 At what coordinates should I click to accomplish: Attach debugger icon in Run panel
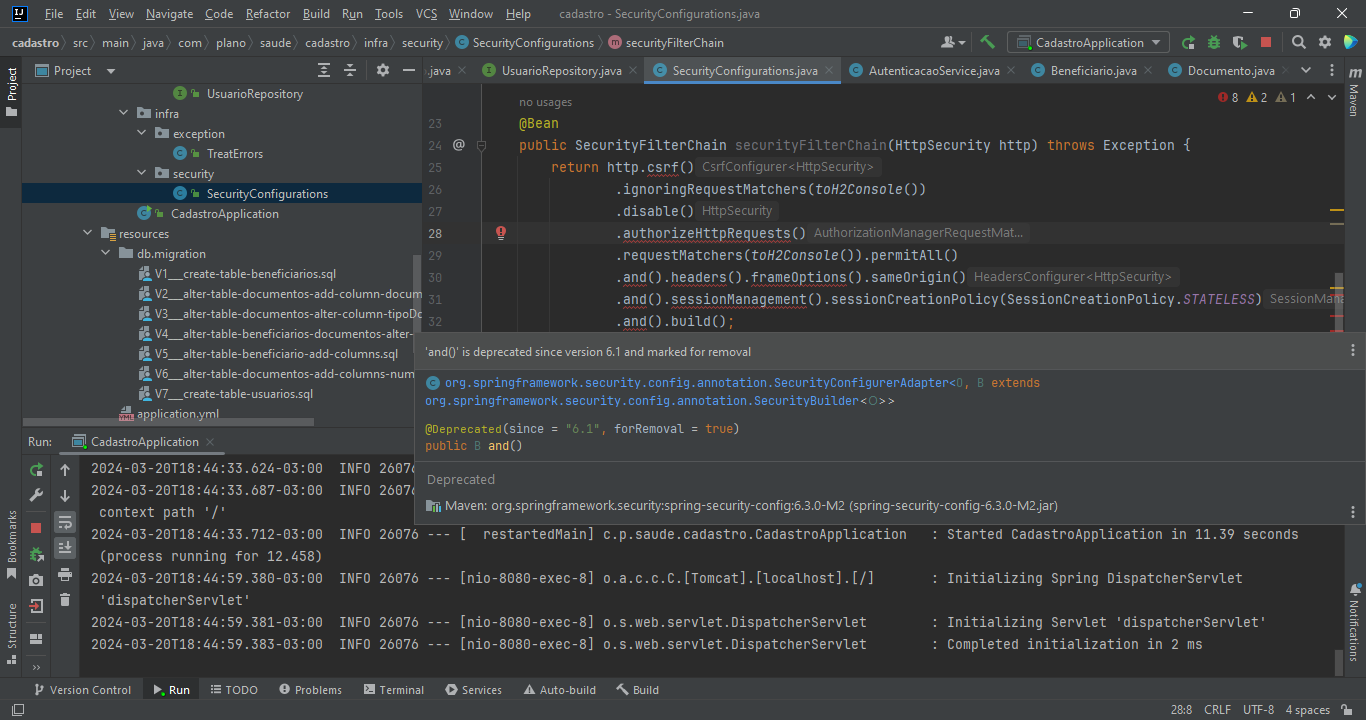coord(36,553)
